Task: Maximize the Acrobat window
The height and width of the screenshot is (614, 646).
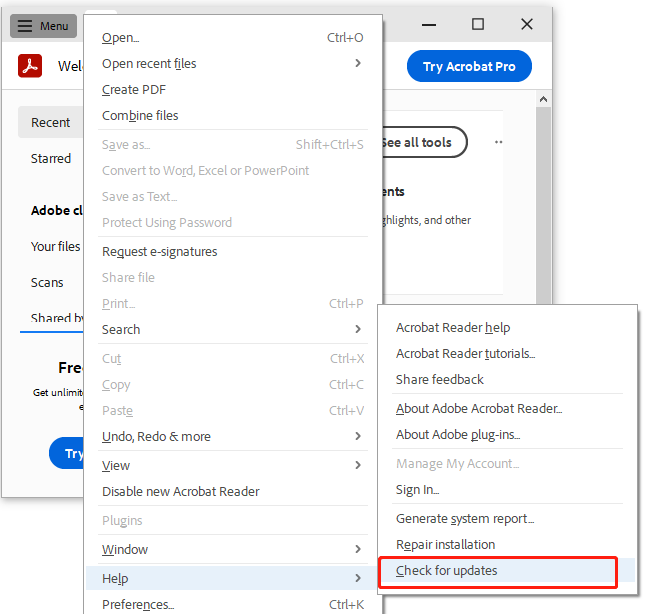Action: point(477,24)
